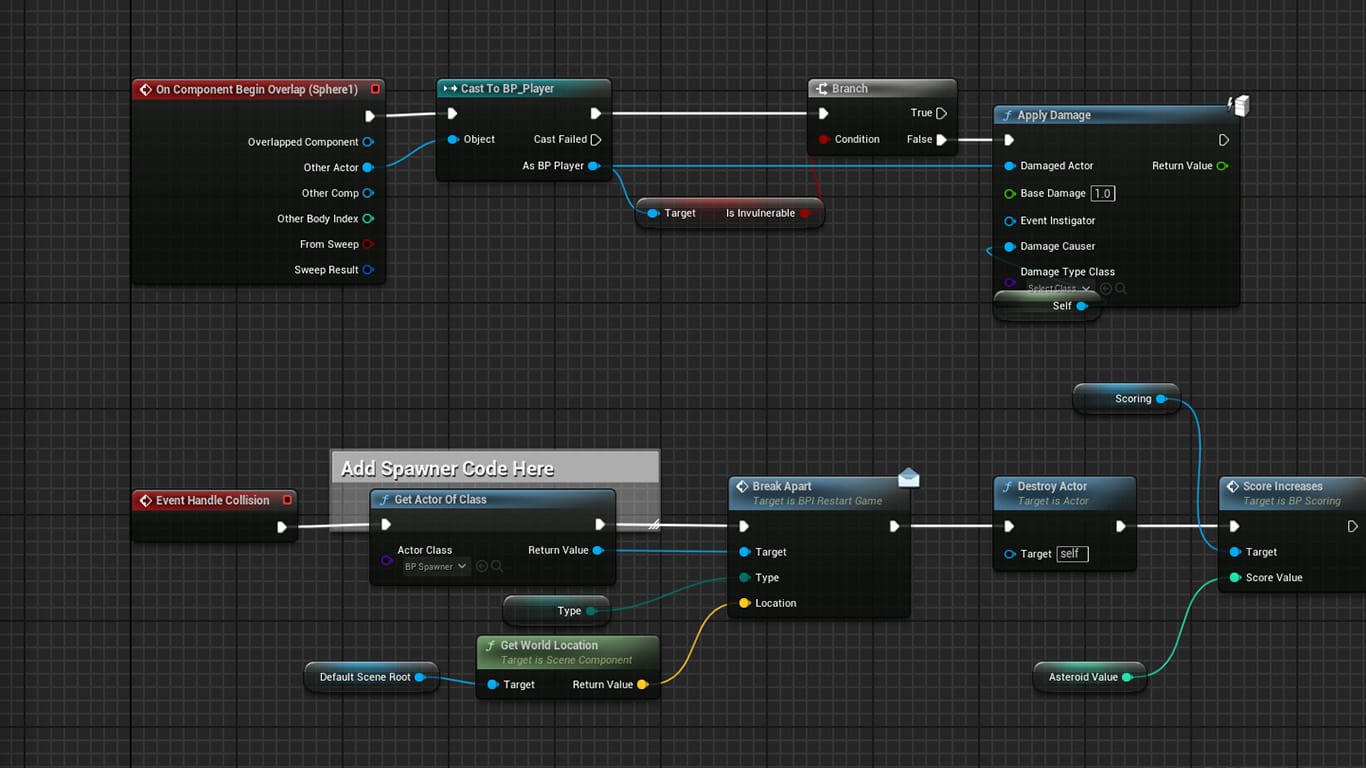This screenshot has height=768, width=1366.
Task: Click the self target field on Destroy Actor
Action: click(x=1071, y=554)
